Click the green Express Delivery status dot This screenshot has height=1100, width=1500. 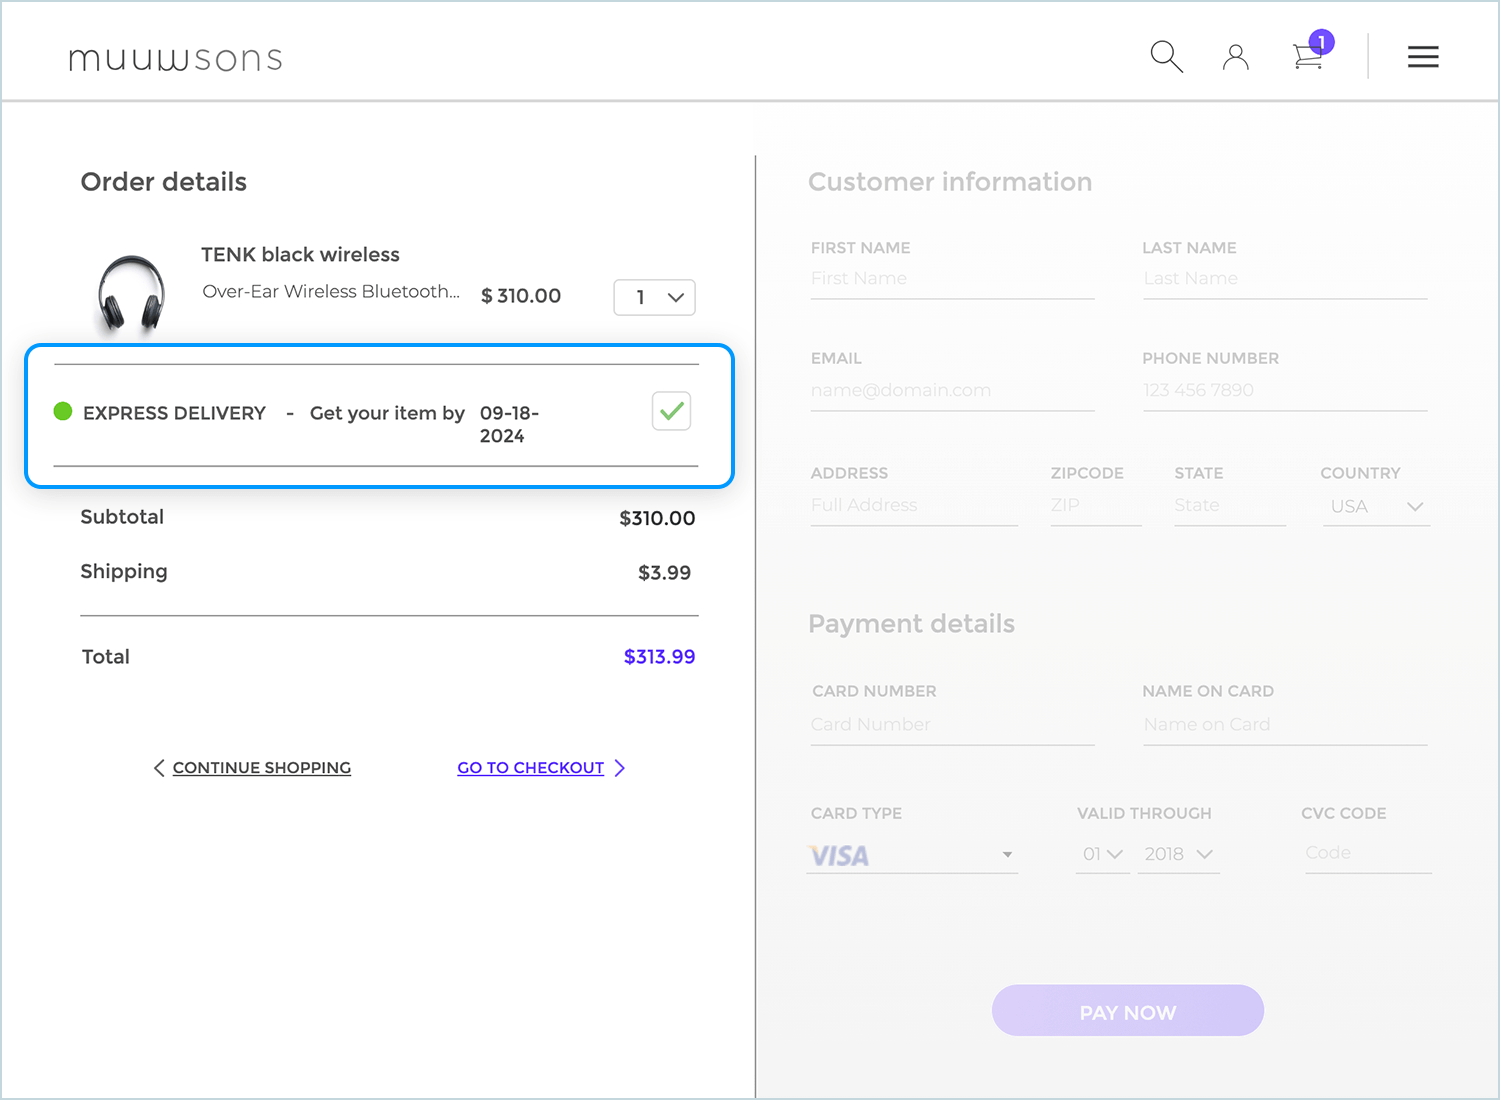pos(63,411)
